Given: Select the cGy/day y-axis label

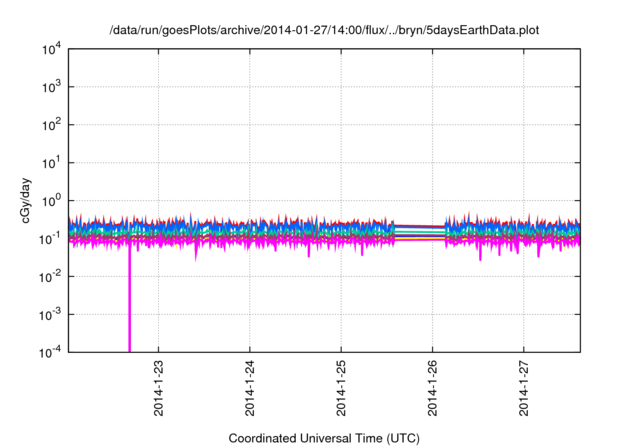Looking at the screenshot, I should tap(26, 200).
